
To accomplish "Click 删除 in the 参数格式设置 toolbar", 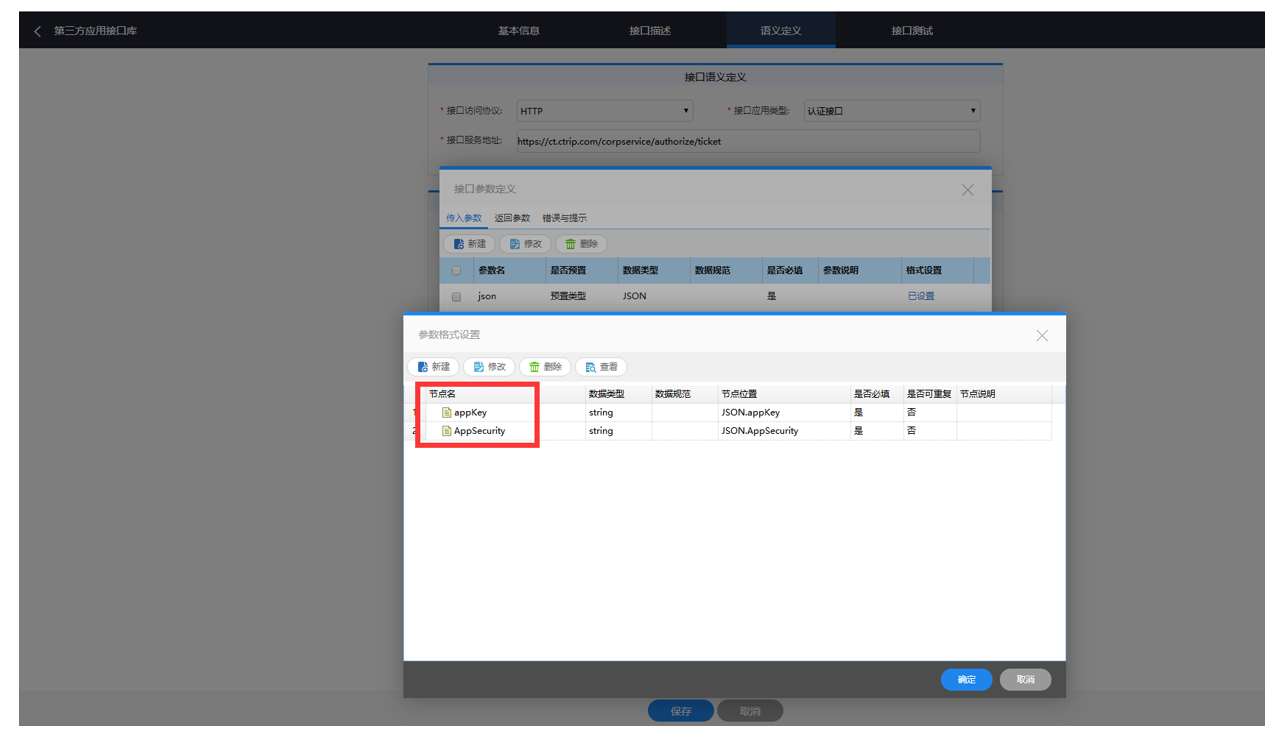I will coord(545,367).
